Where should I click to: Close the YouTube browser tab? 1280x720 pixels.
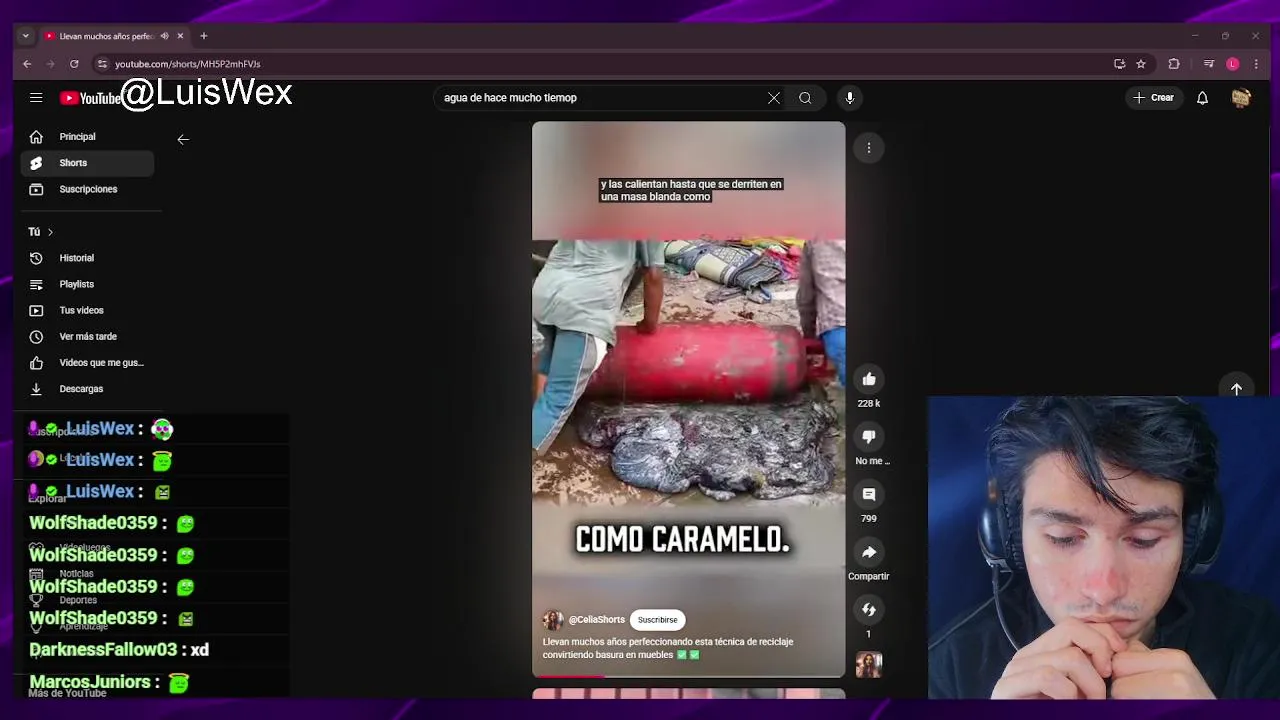coord(180,36)
